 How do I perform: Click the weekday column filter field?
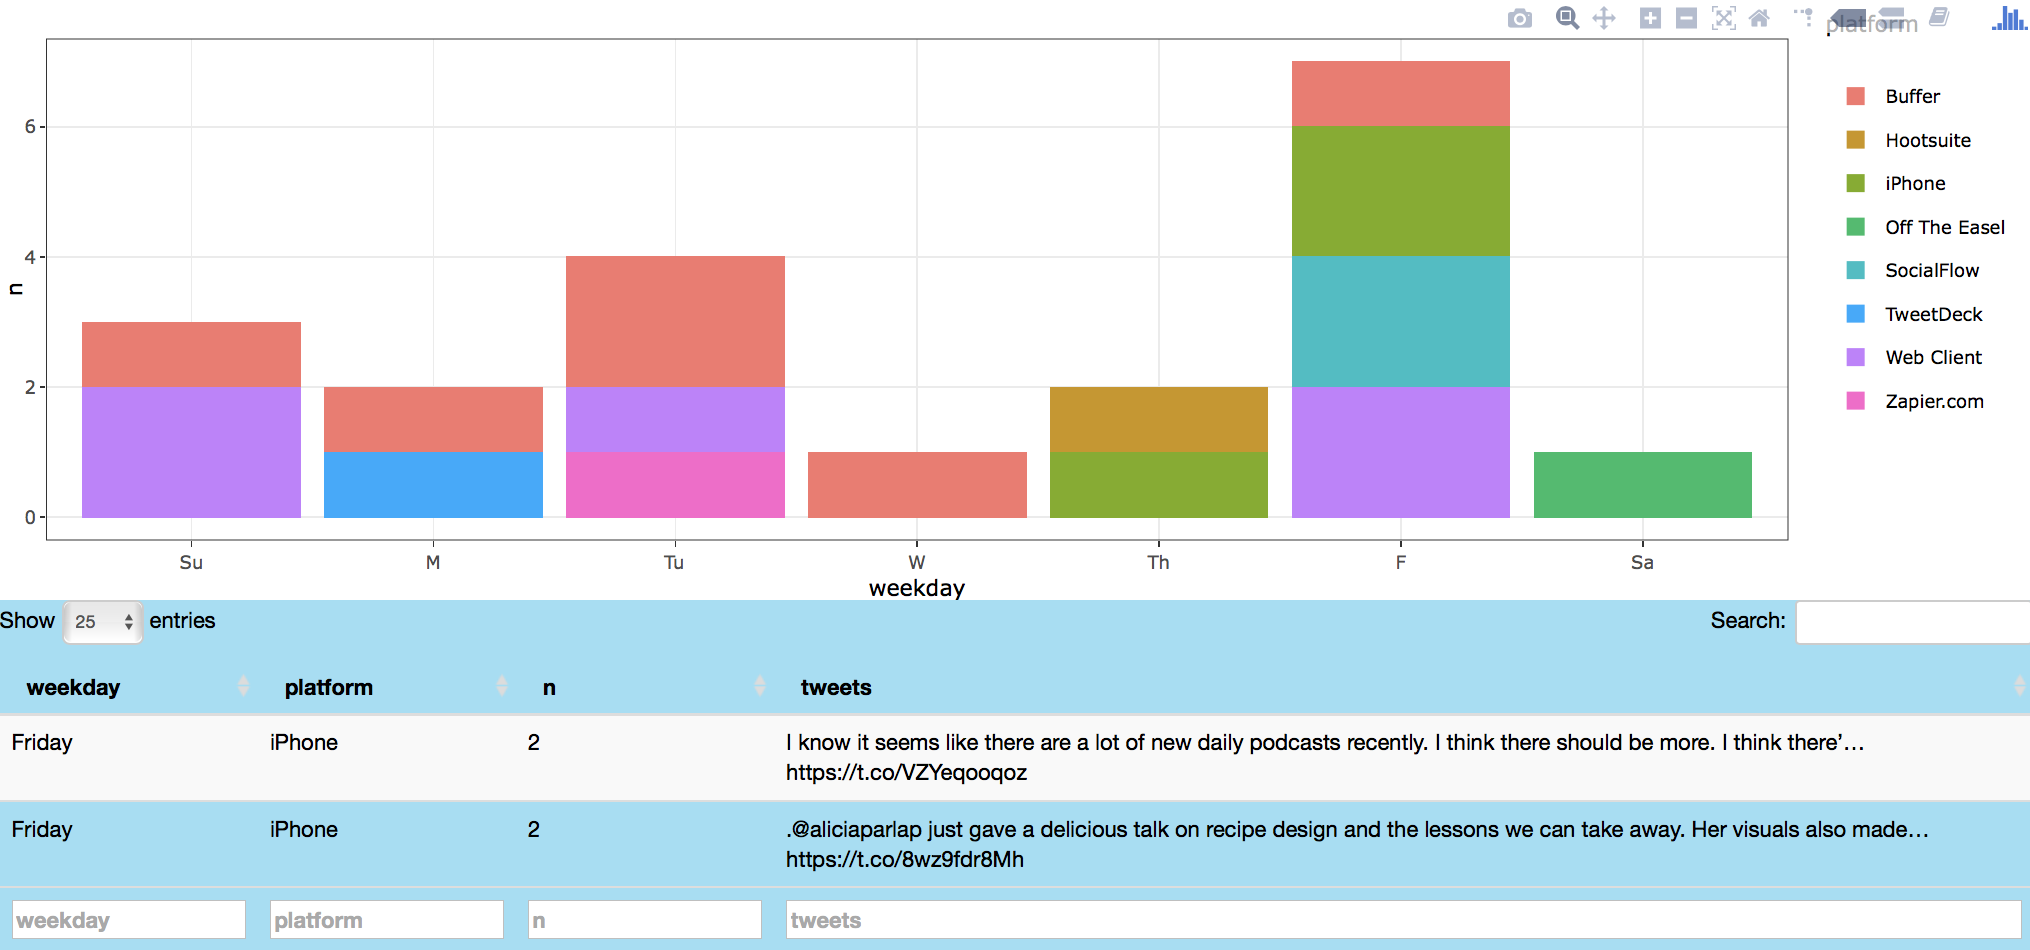pos(129,920)
